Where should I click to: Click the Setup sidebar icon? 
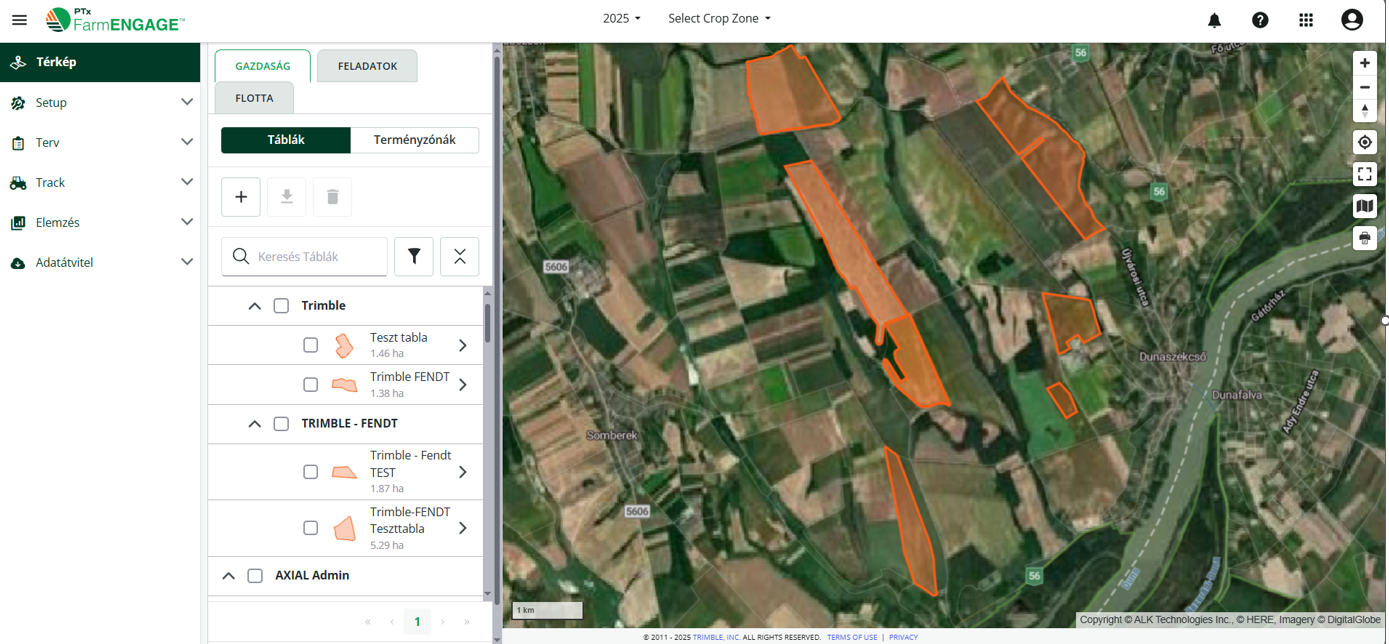pyautogui.click(x=18, y=103)
